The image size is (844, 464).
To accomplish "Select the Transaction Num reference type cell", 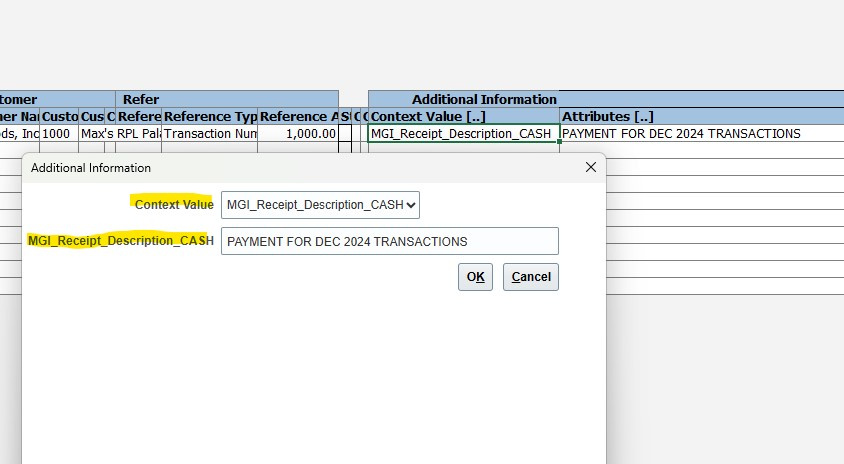I will pyautogui.click(x=210, y=133).
